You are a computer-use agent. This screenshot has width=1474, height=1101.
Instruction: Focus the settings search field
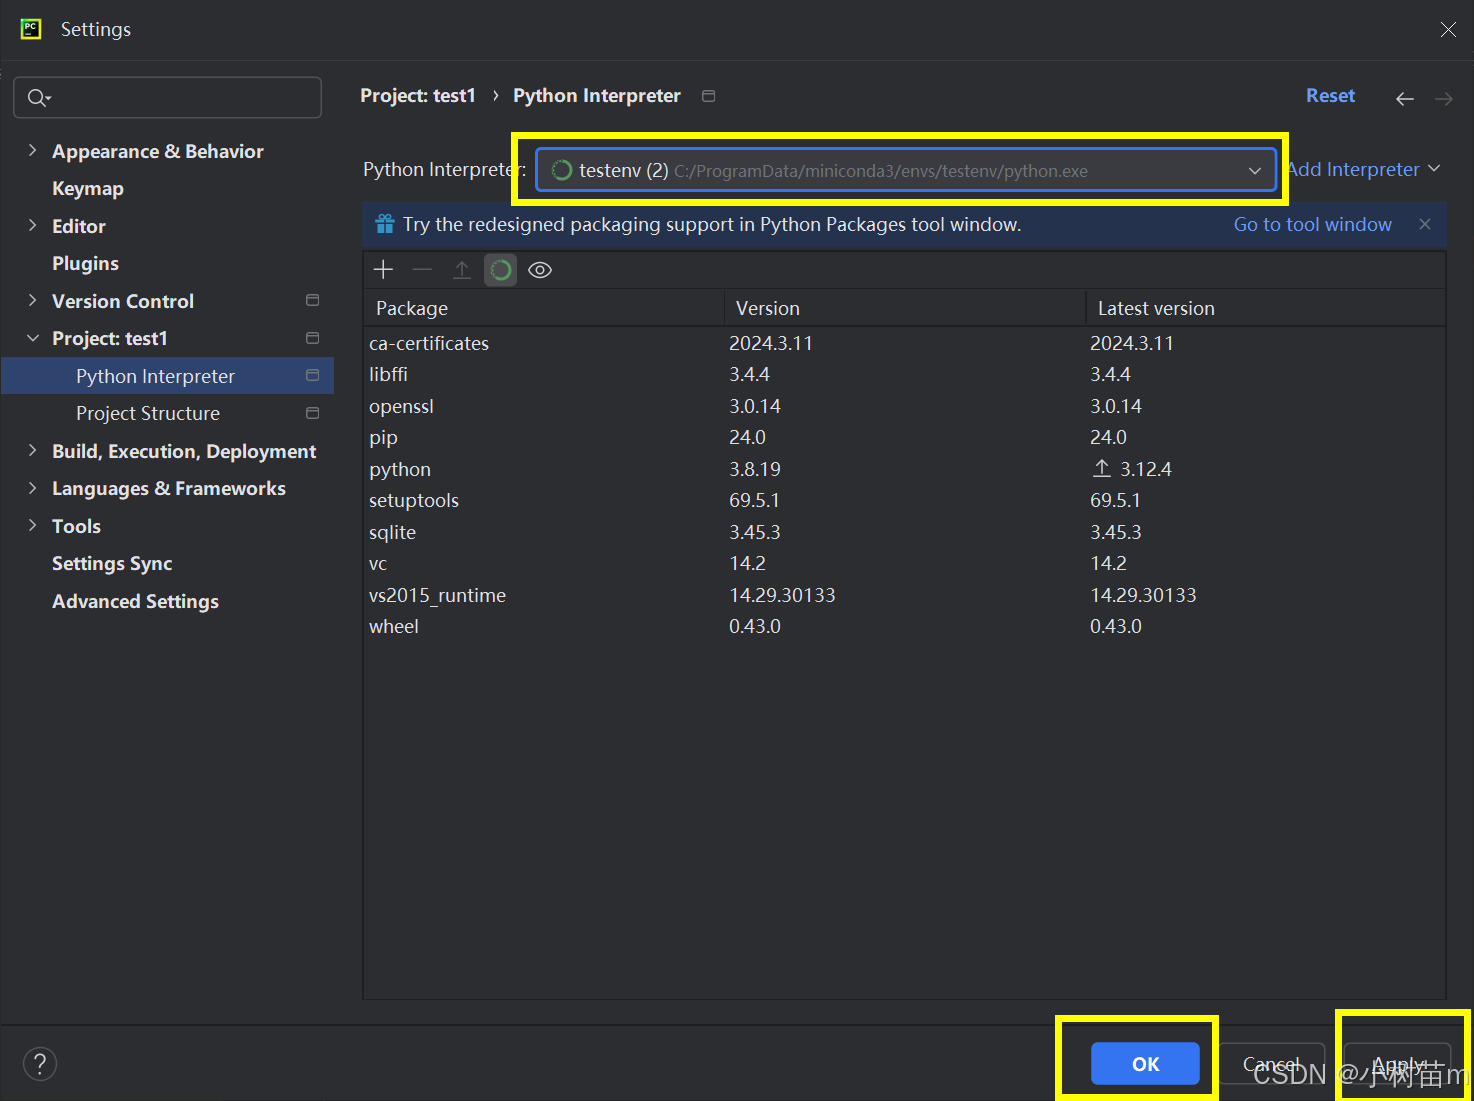pyautogui.click(x=167, y=97)
